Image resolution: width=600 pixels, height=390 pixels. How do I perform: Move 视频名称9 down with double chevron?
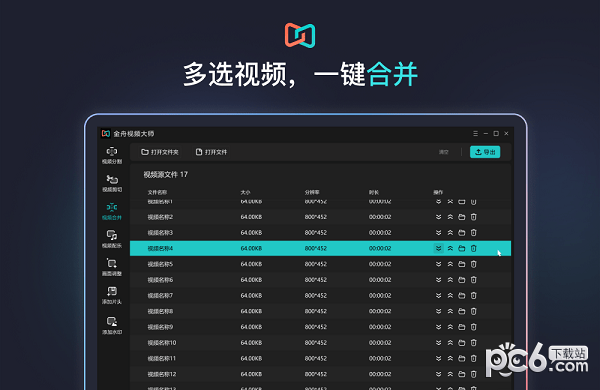(439, 327)
